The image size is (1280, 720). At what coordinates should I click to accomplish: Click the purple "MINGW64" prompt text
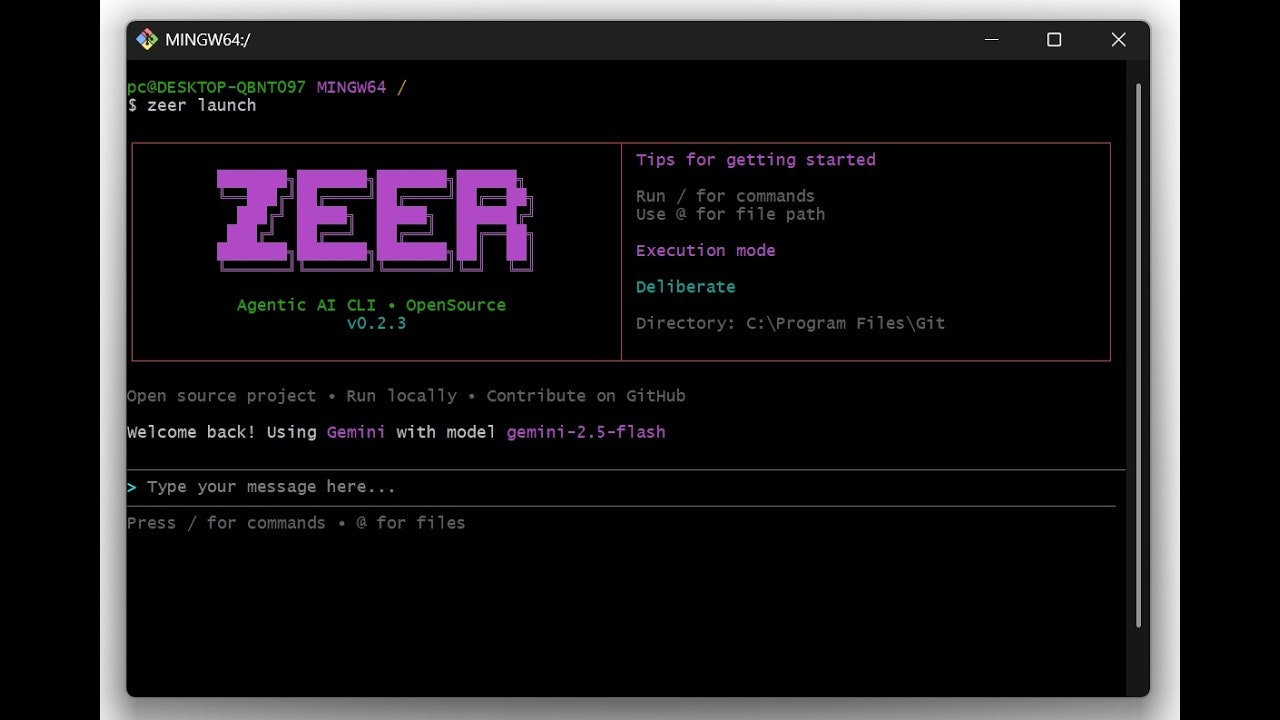coord(351,87)
